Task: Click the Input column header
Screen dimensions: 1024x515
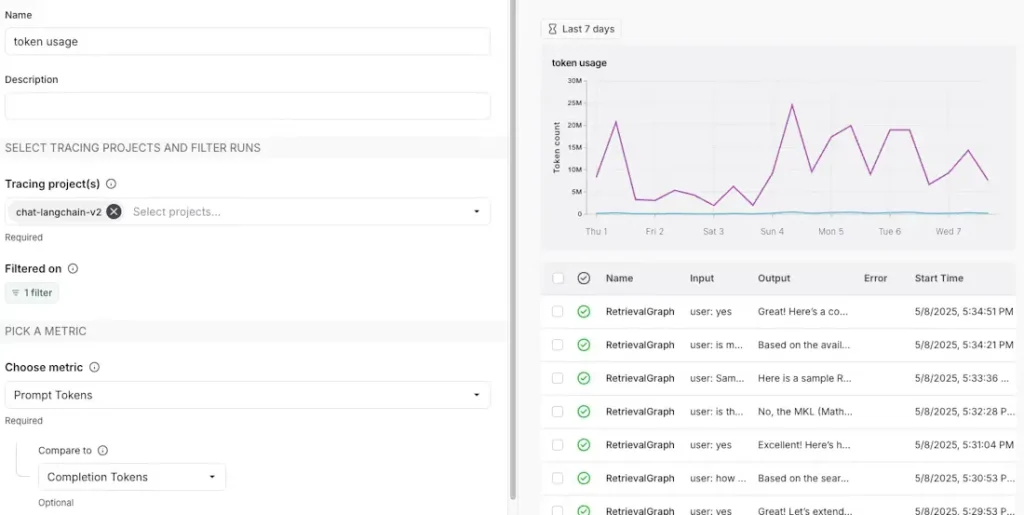Action: click(701, 278)
